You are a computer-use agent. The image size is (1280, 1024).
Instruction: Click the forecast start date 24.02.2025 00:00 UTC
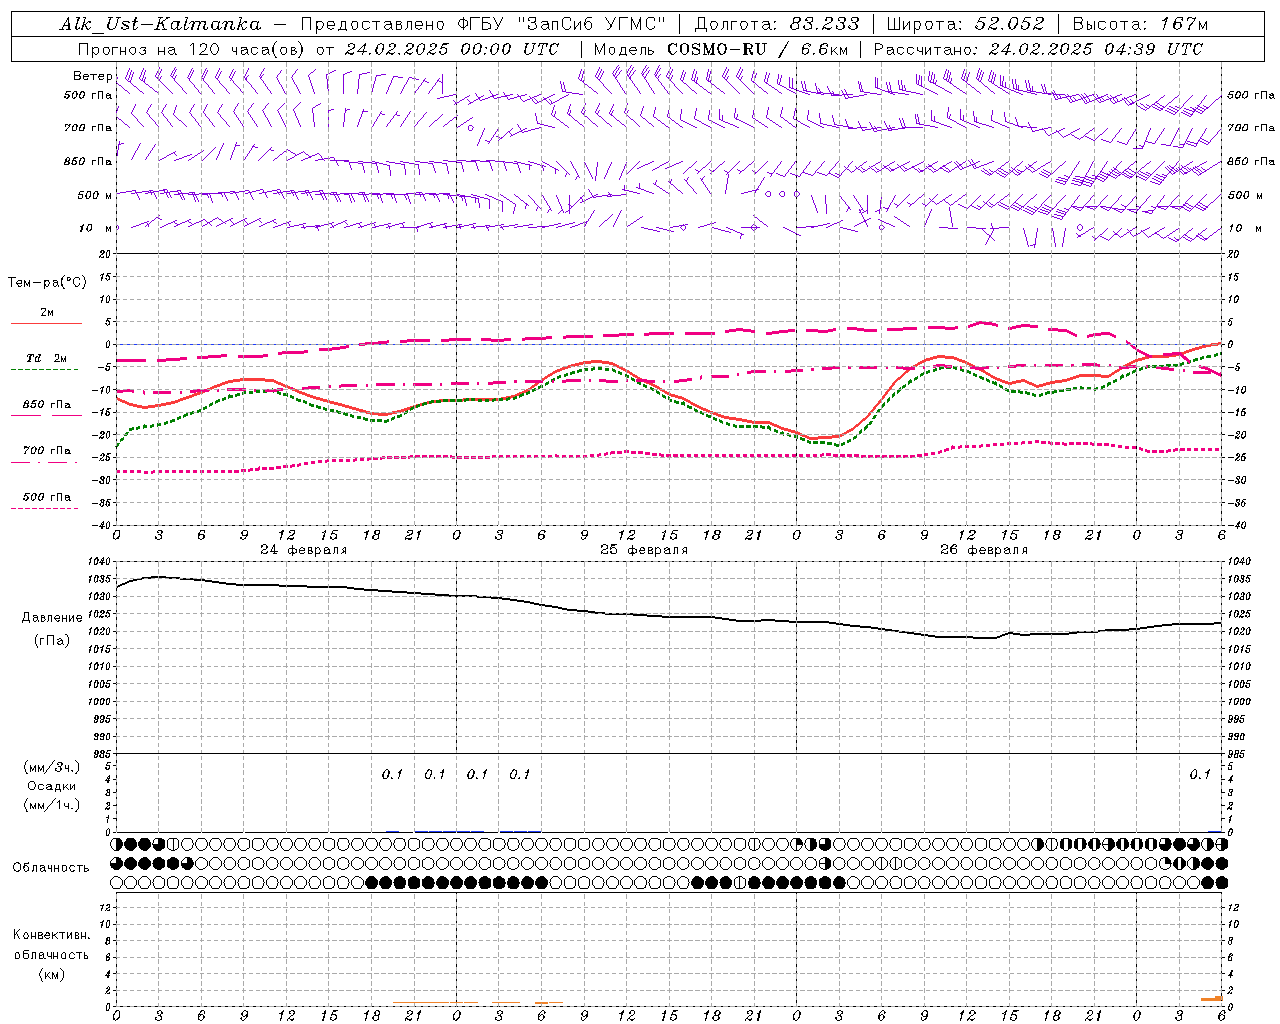pos(452,49)
